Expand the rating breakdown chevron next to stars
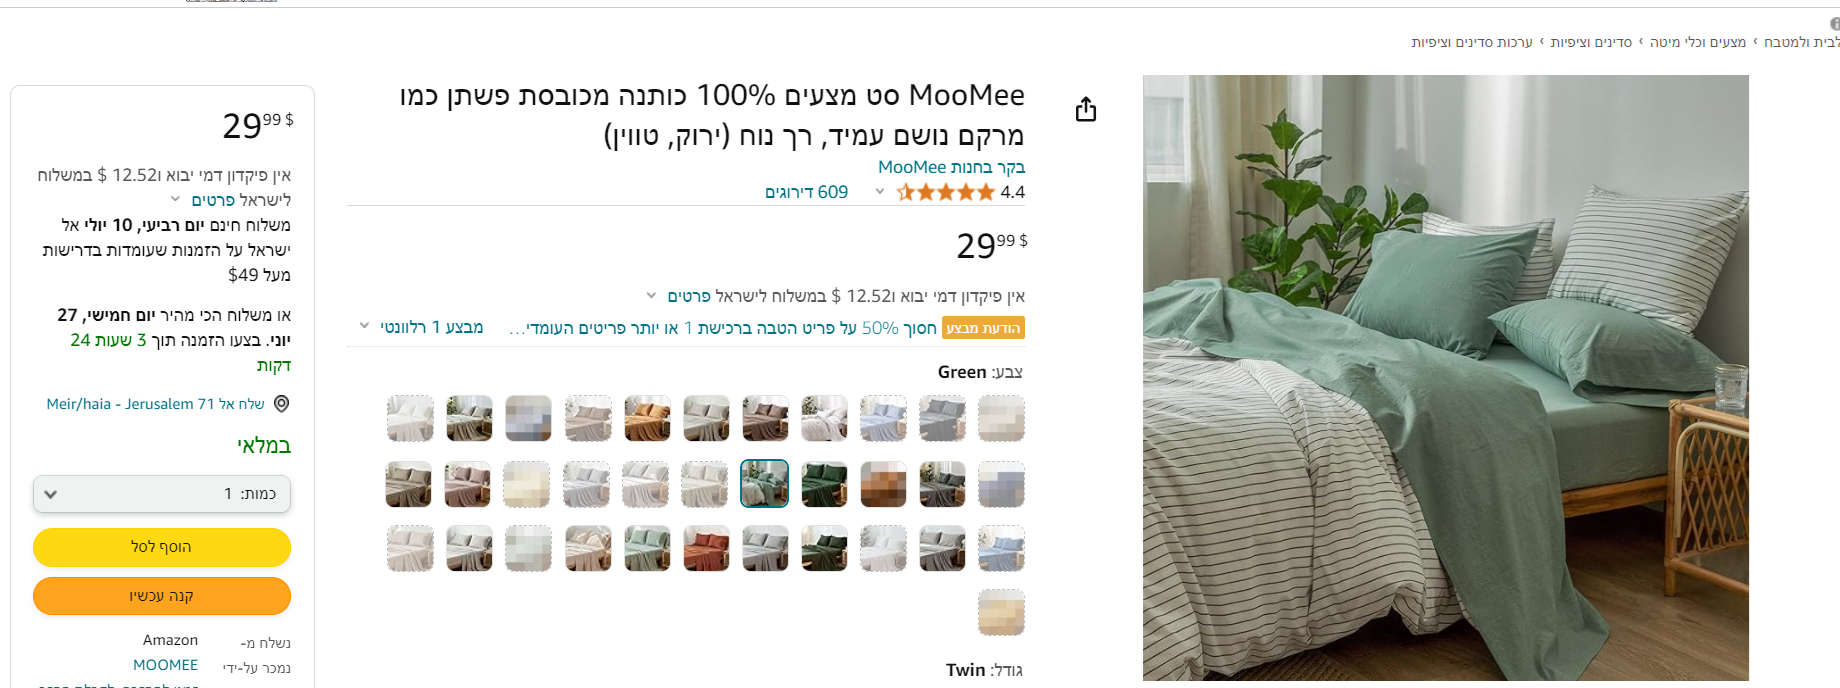The width and height of the screenshot is (1840, 688). [880, 191]
